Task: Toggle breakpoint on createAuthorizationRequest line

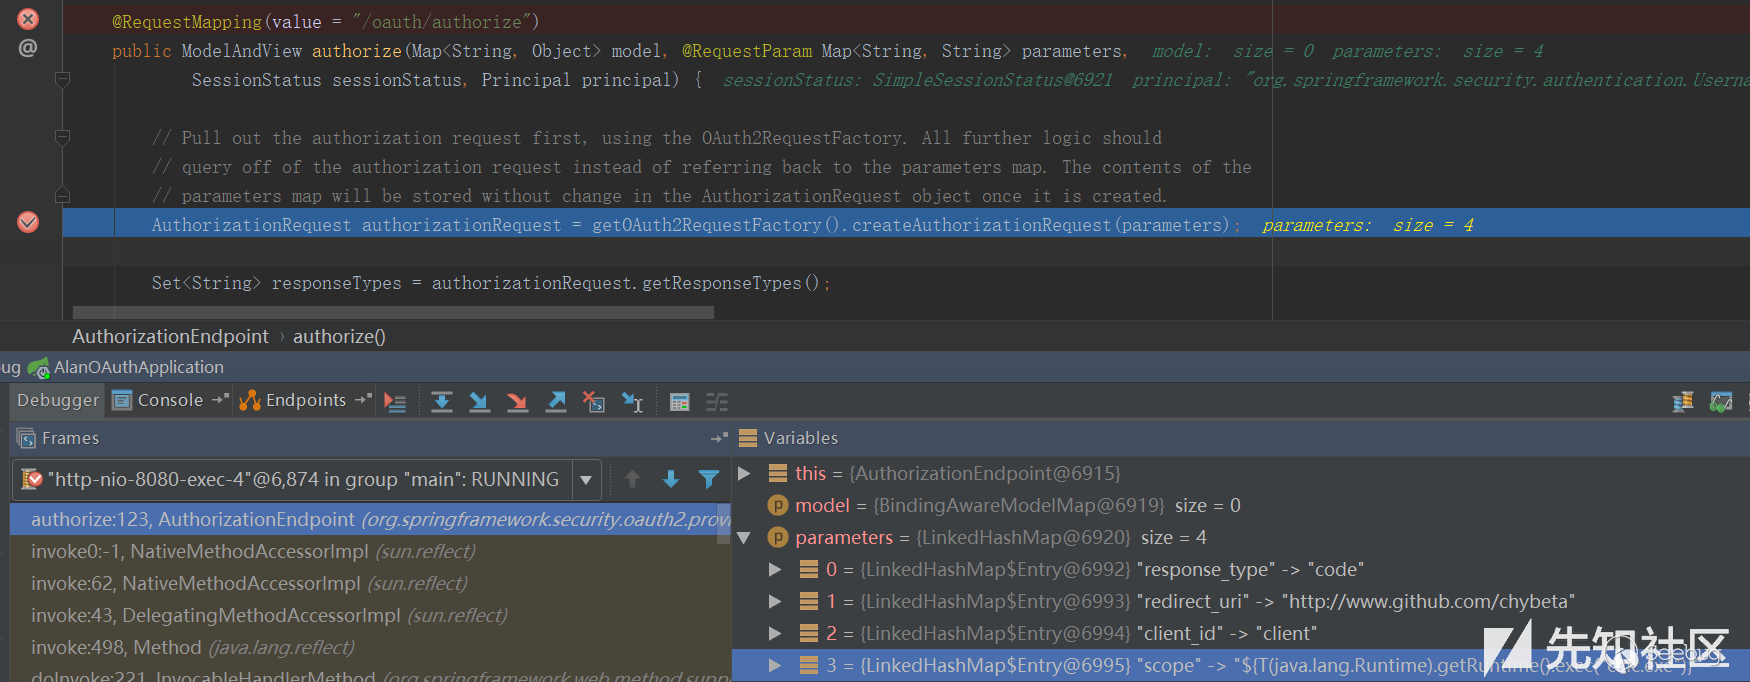Action: (x=28, y=222)
